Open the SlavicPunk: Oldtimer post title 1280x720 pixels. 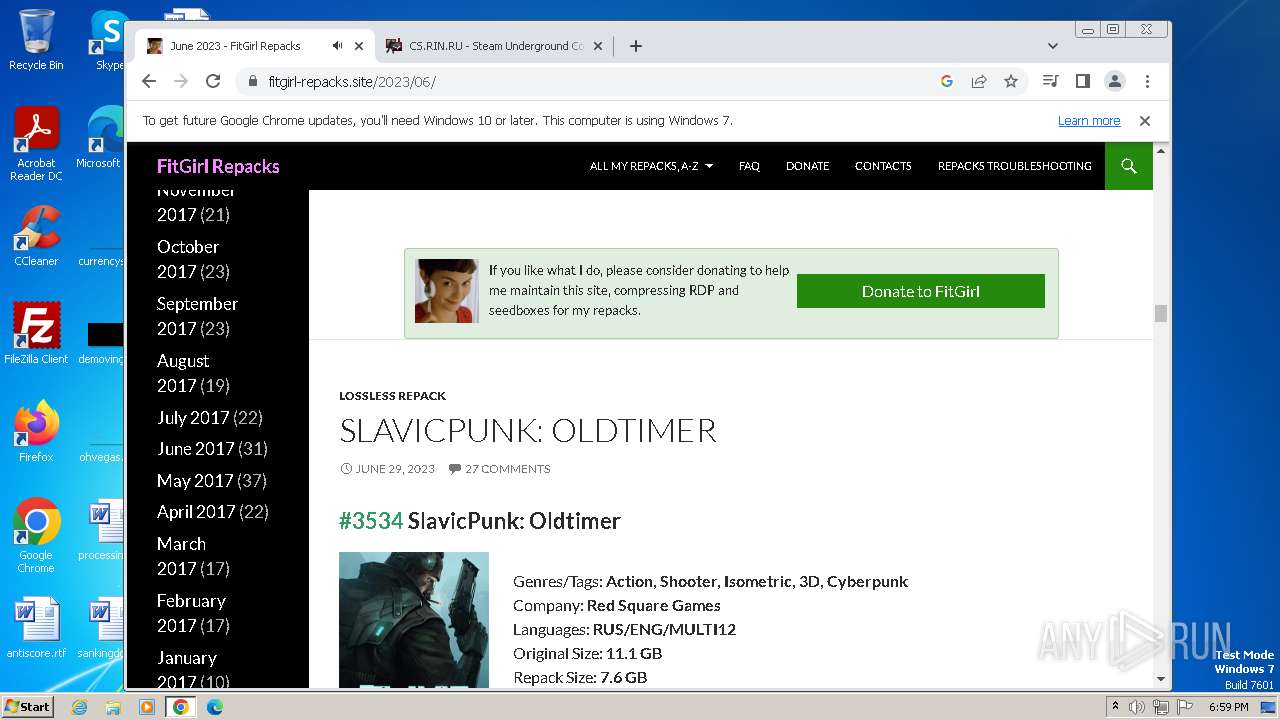tap(528, 430)
